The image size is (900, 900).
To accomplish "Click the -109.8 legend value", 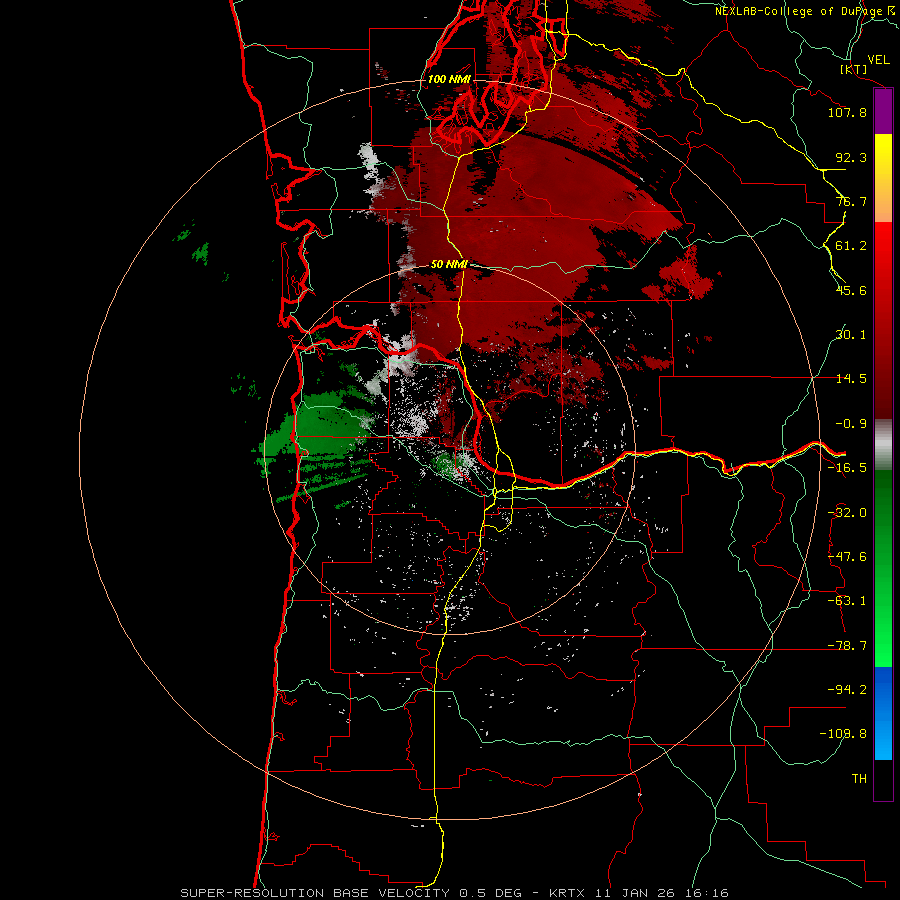I will point(843,734).
